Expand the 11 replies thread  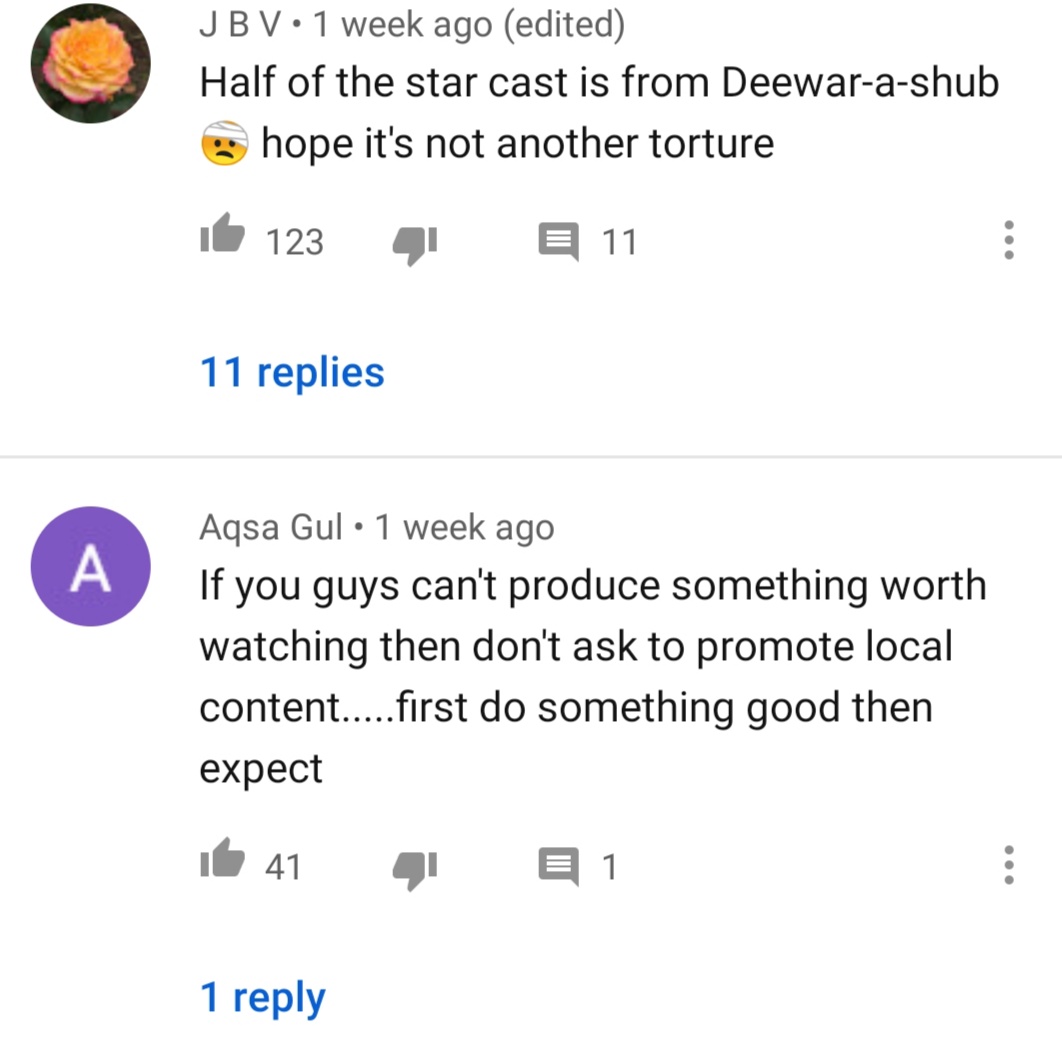tap(292, 373)
